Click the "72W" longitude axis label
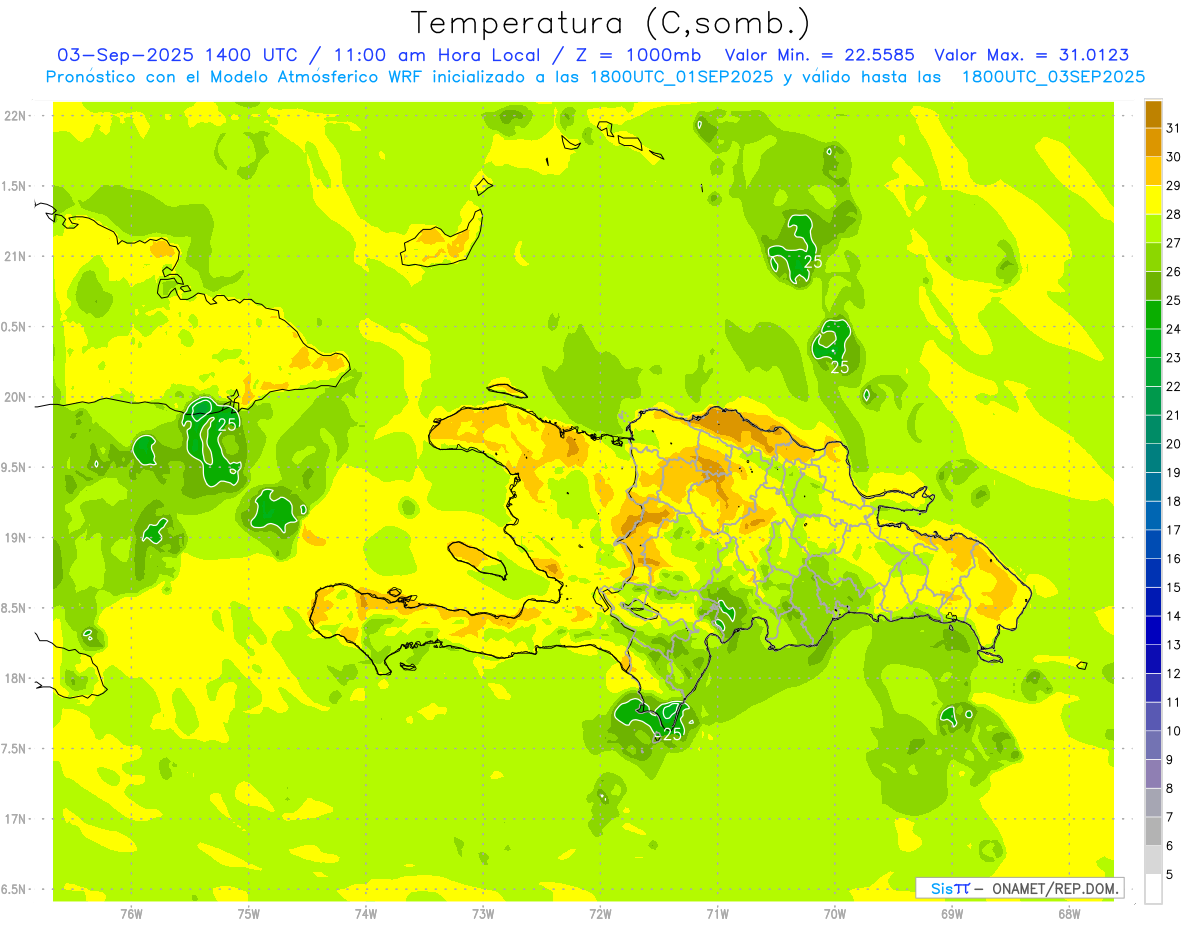 pos(601,913)
